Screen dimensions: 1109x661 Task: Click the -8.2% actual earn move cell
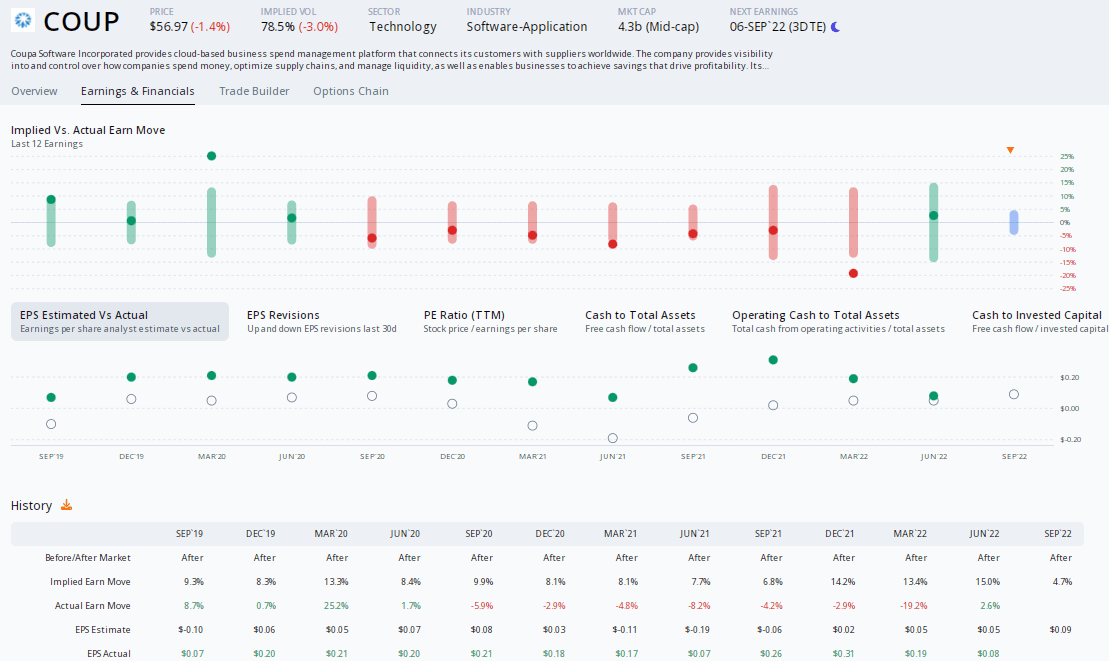699,606
